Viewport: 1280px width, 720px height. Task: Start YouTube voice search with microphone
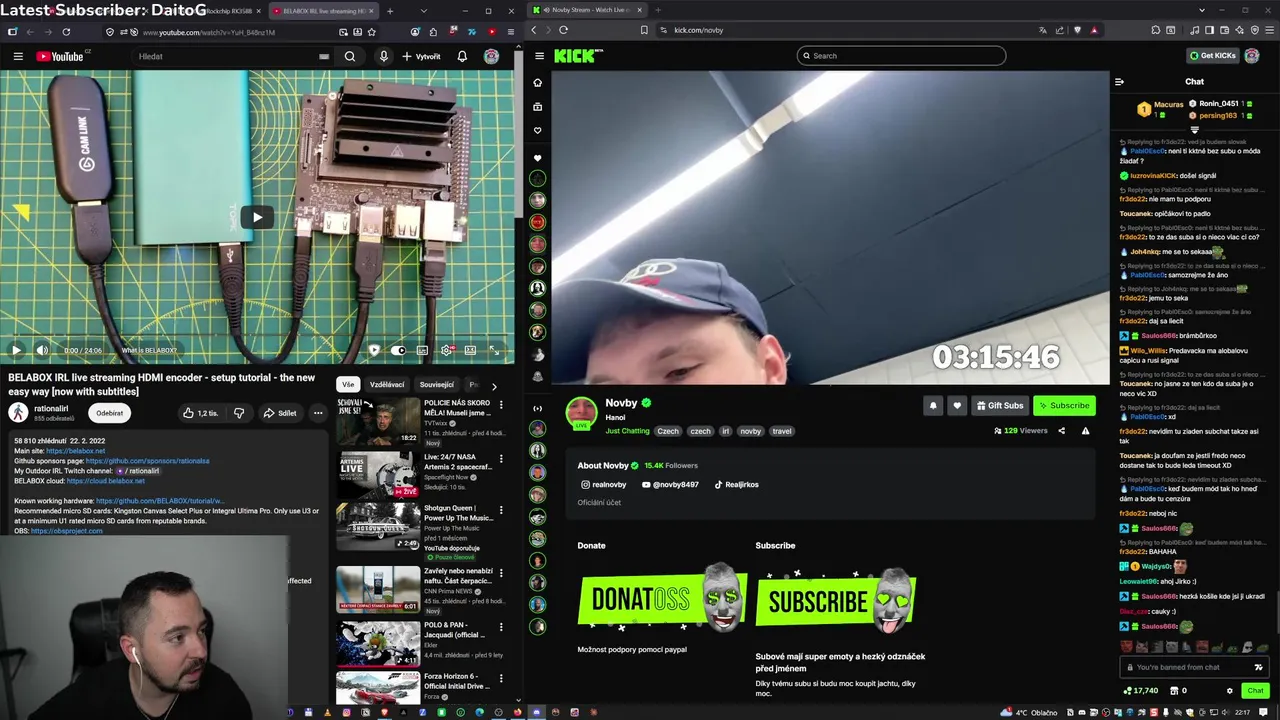(383, 56)
